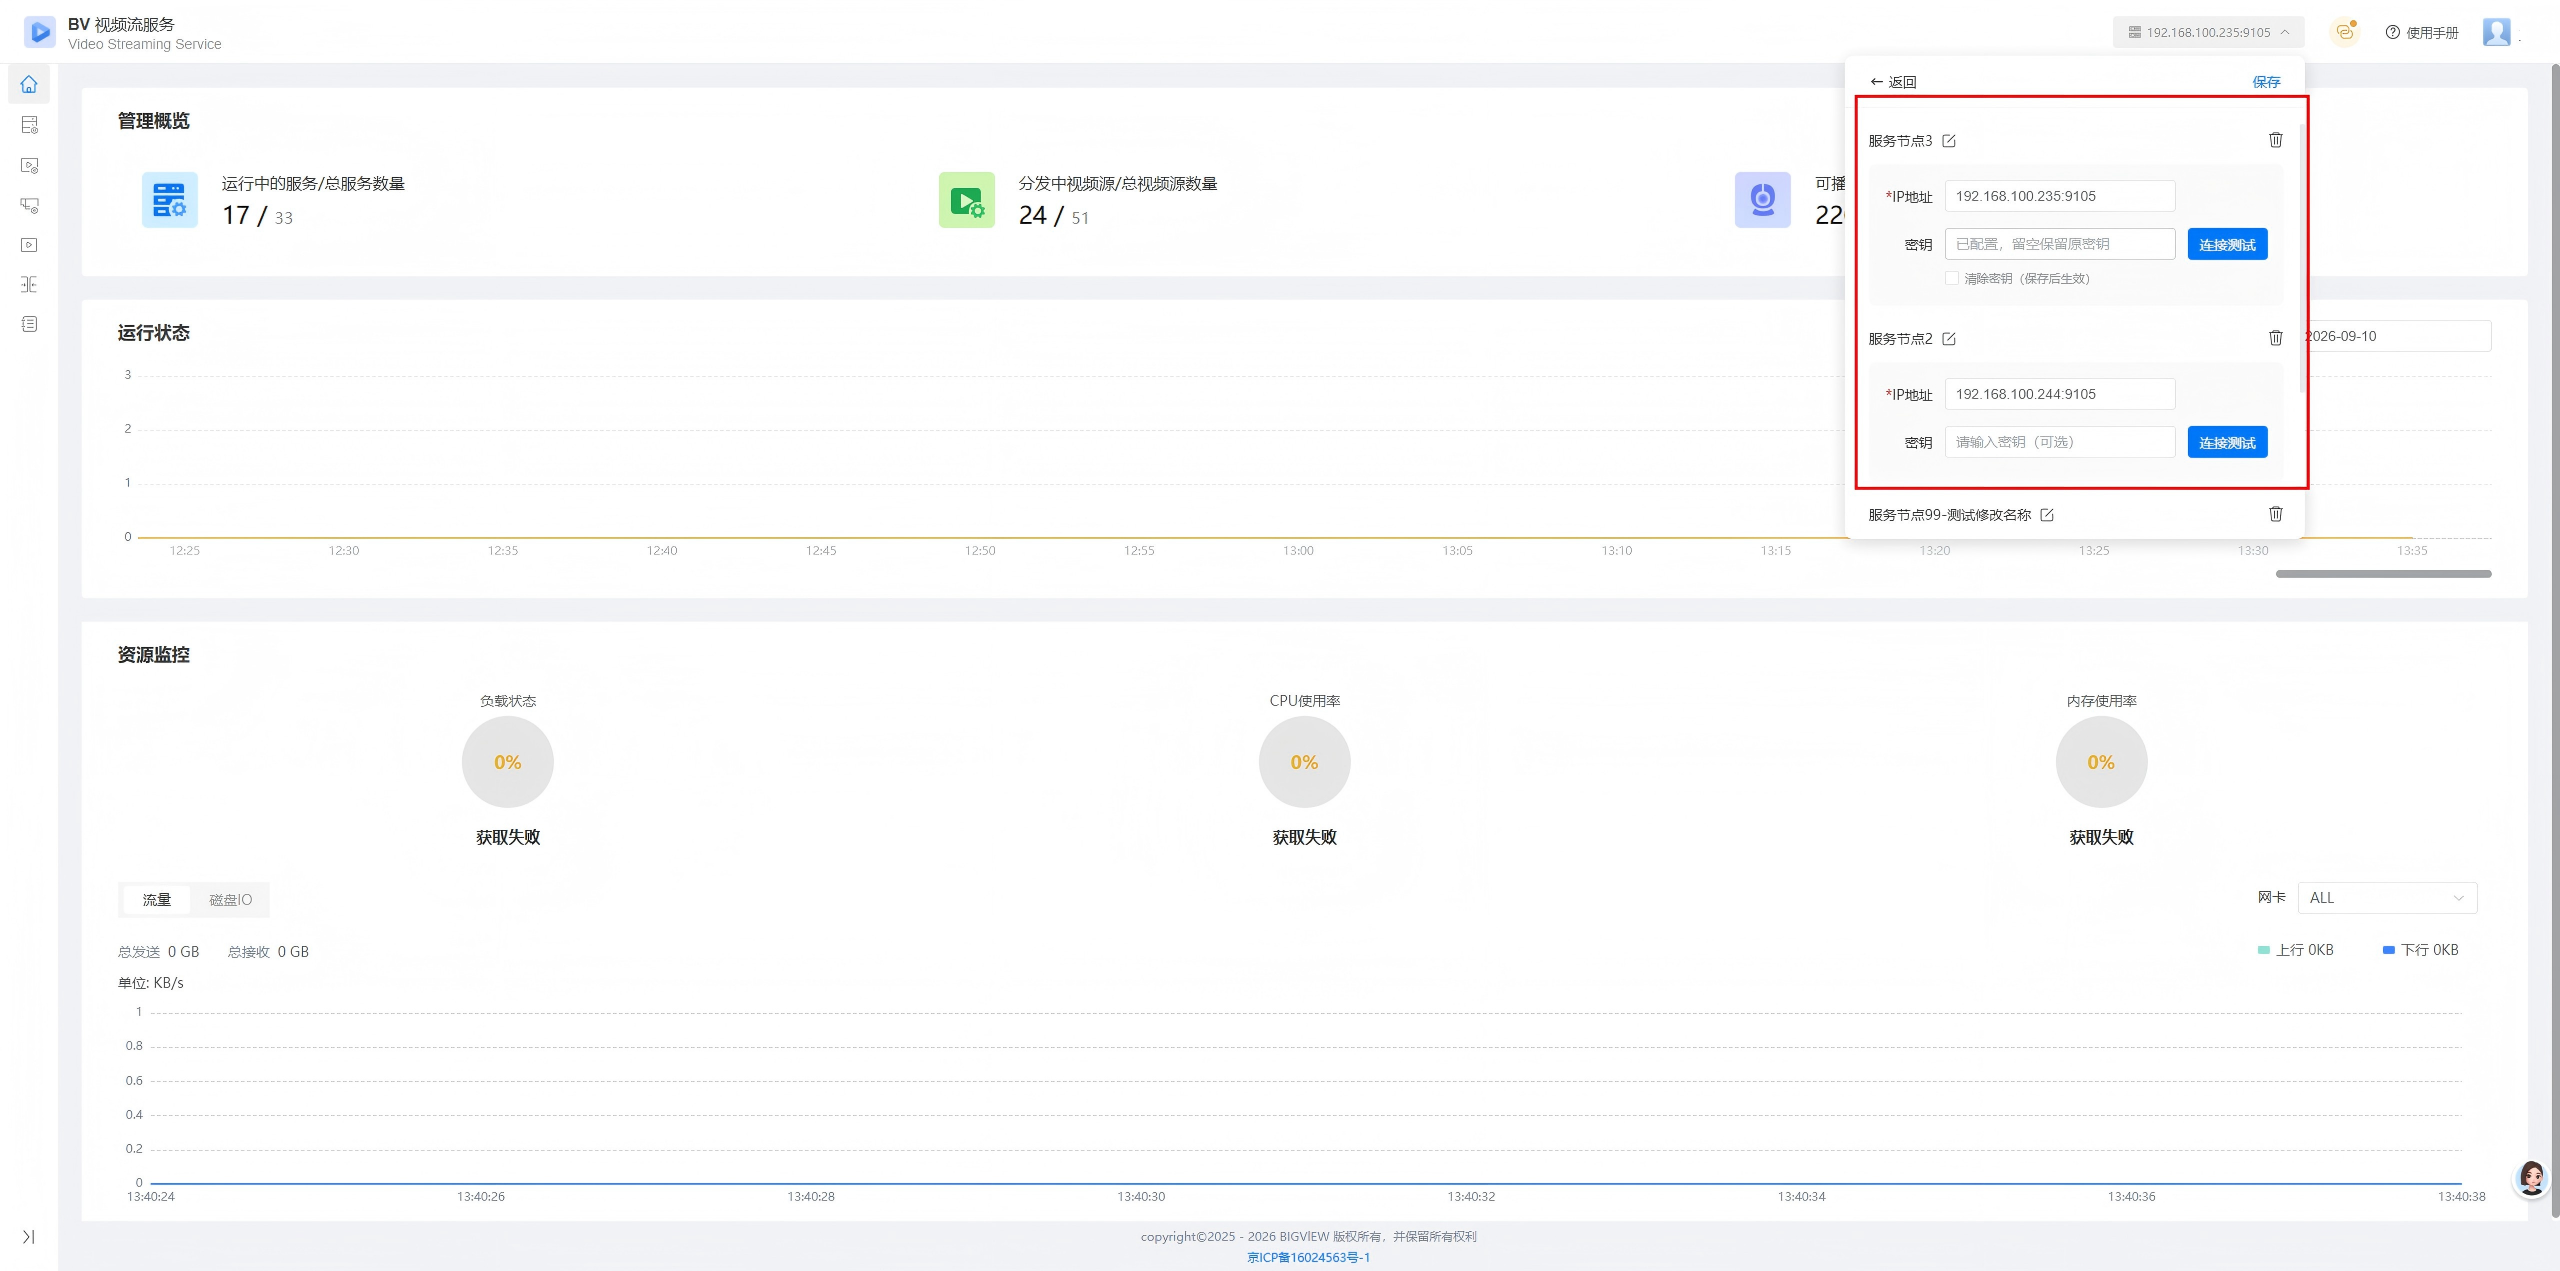Expand the server address dropdown 192.168.100.235:9105
This screenshot has height=1271, width=2560.
pyautogui.click(x=2208, y=32)
